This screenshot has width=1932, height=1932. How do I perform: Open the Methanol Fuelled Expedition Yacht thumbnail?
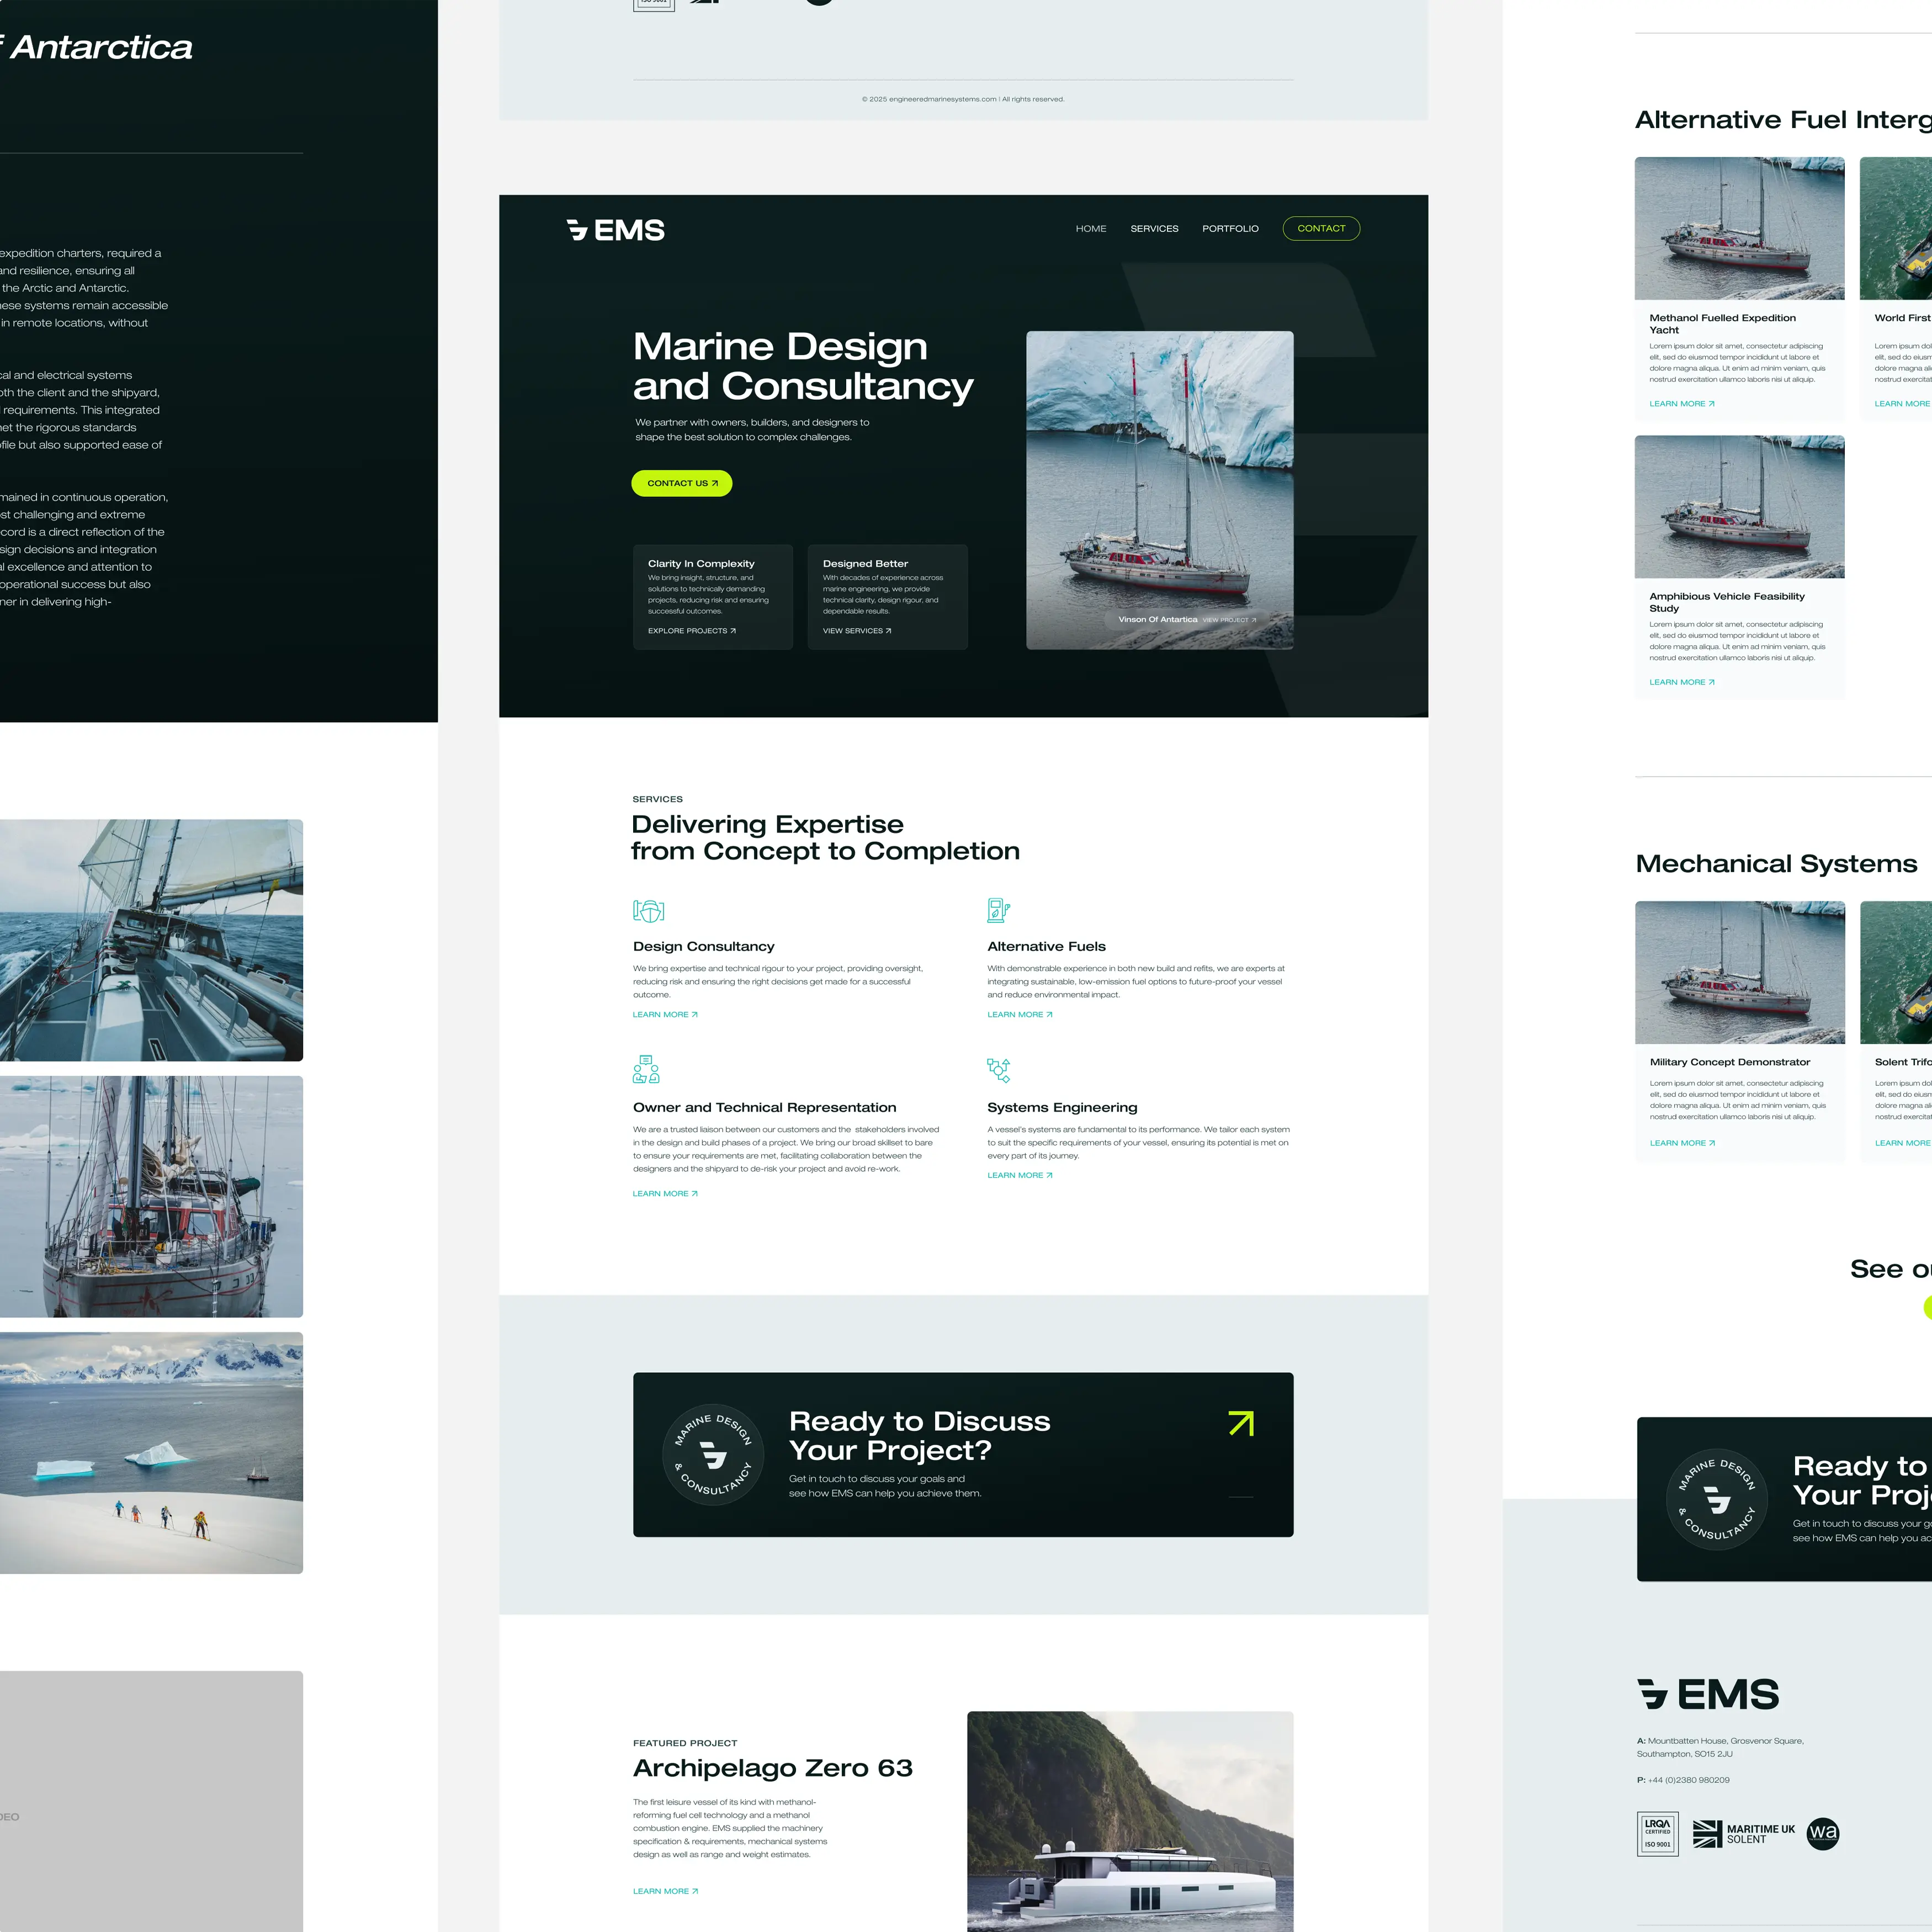[x=1739, y=228]
